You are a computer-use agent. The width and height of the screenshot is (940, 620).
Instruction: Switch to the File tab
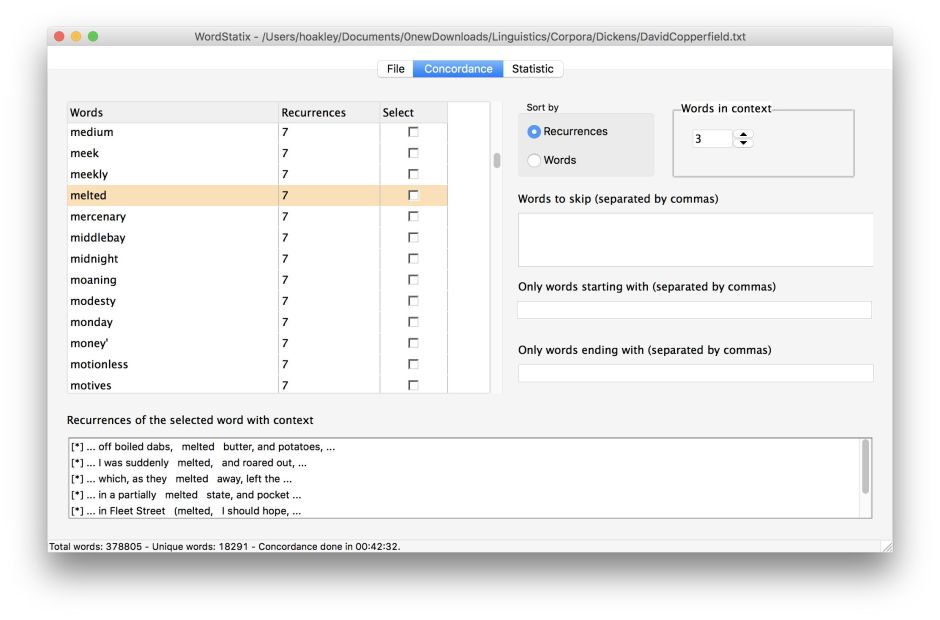[x=396, y=69]
